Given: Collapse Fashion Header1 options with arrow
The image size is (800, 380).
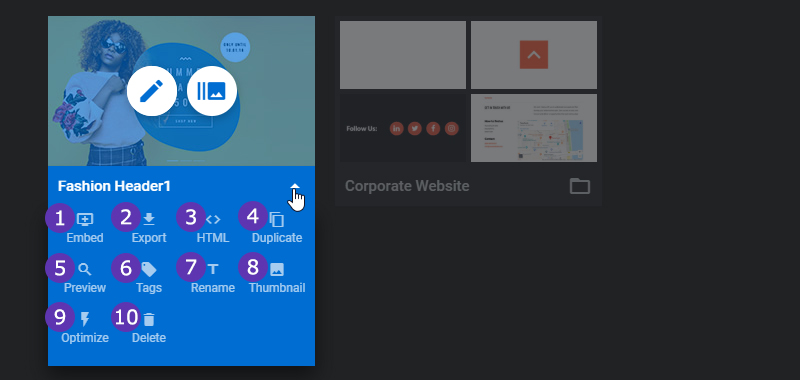Looking at the screenshot, I should tap(295, 187).
